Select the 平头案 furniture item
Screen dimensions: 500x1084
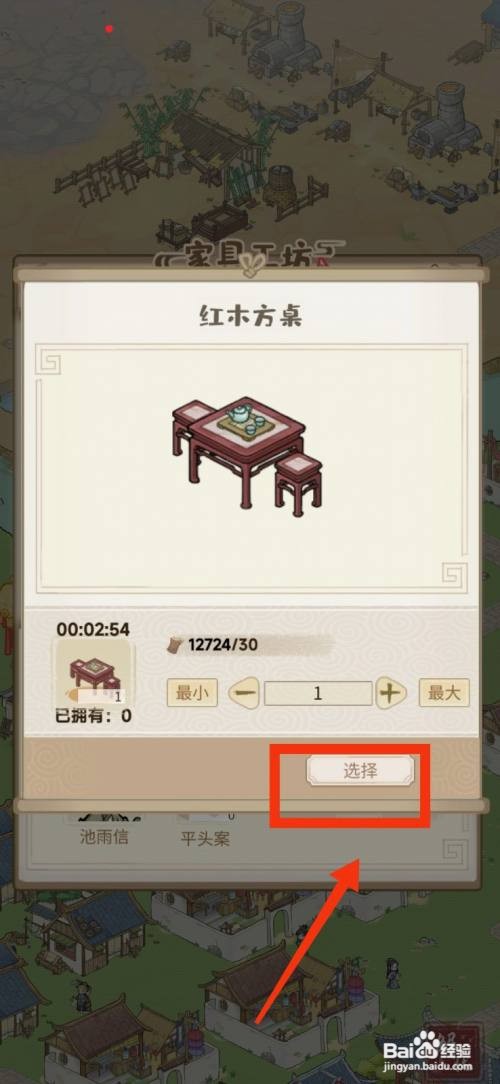coord(205,839)
